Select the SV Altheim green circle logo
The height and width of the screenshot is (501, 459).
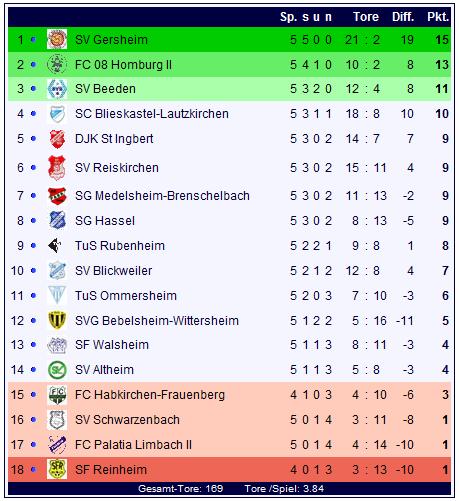[57, 370]
